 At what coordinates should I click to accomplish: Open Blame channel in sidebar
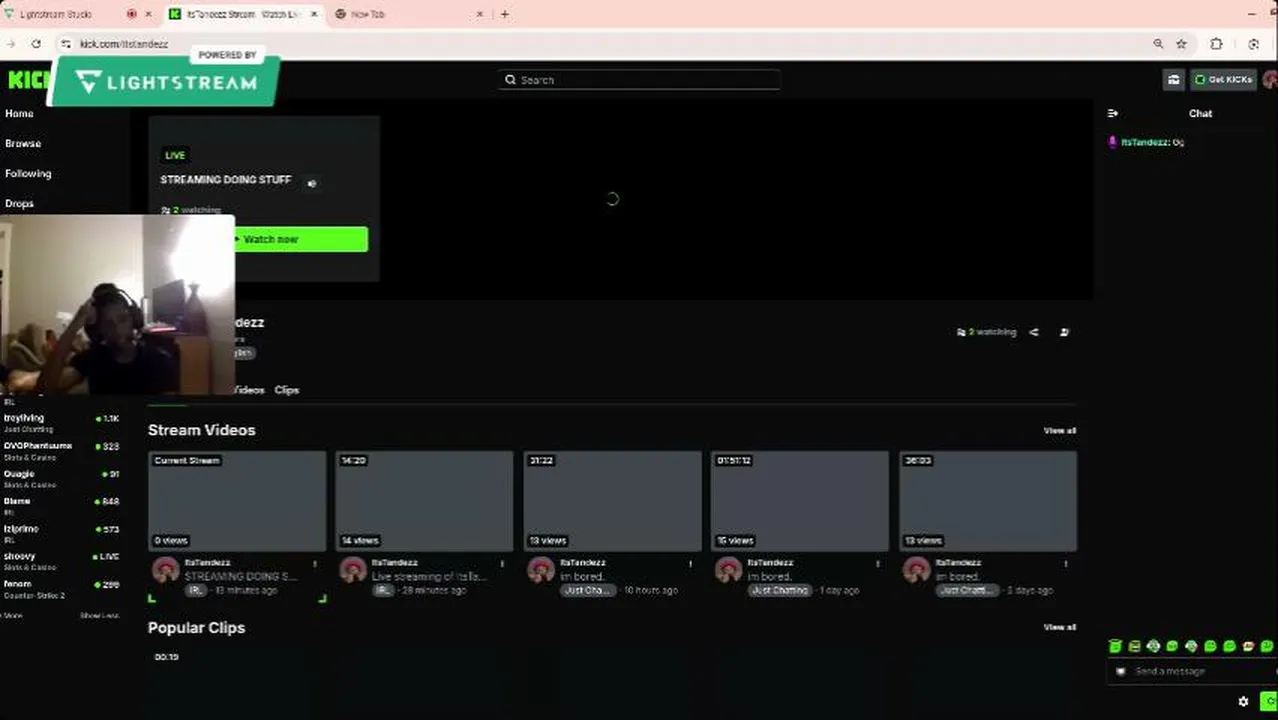(x=61, y=506)
